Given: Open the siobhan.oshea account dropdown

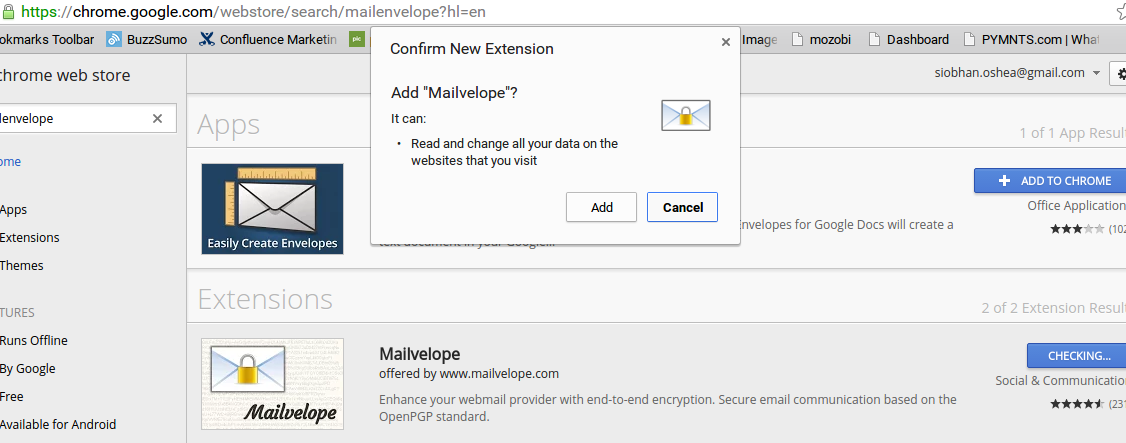Looking at the screenshot, I should coord(1017,73).
